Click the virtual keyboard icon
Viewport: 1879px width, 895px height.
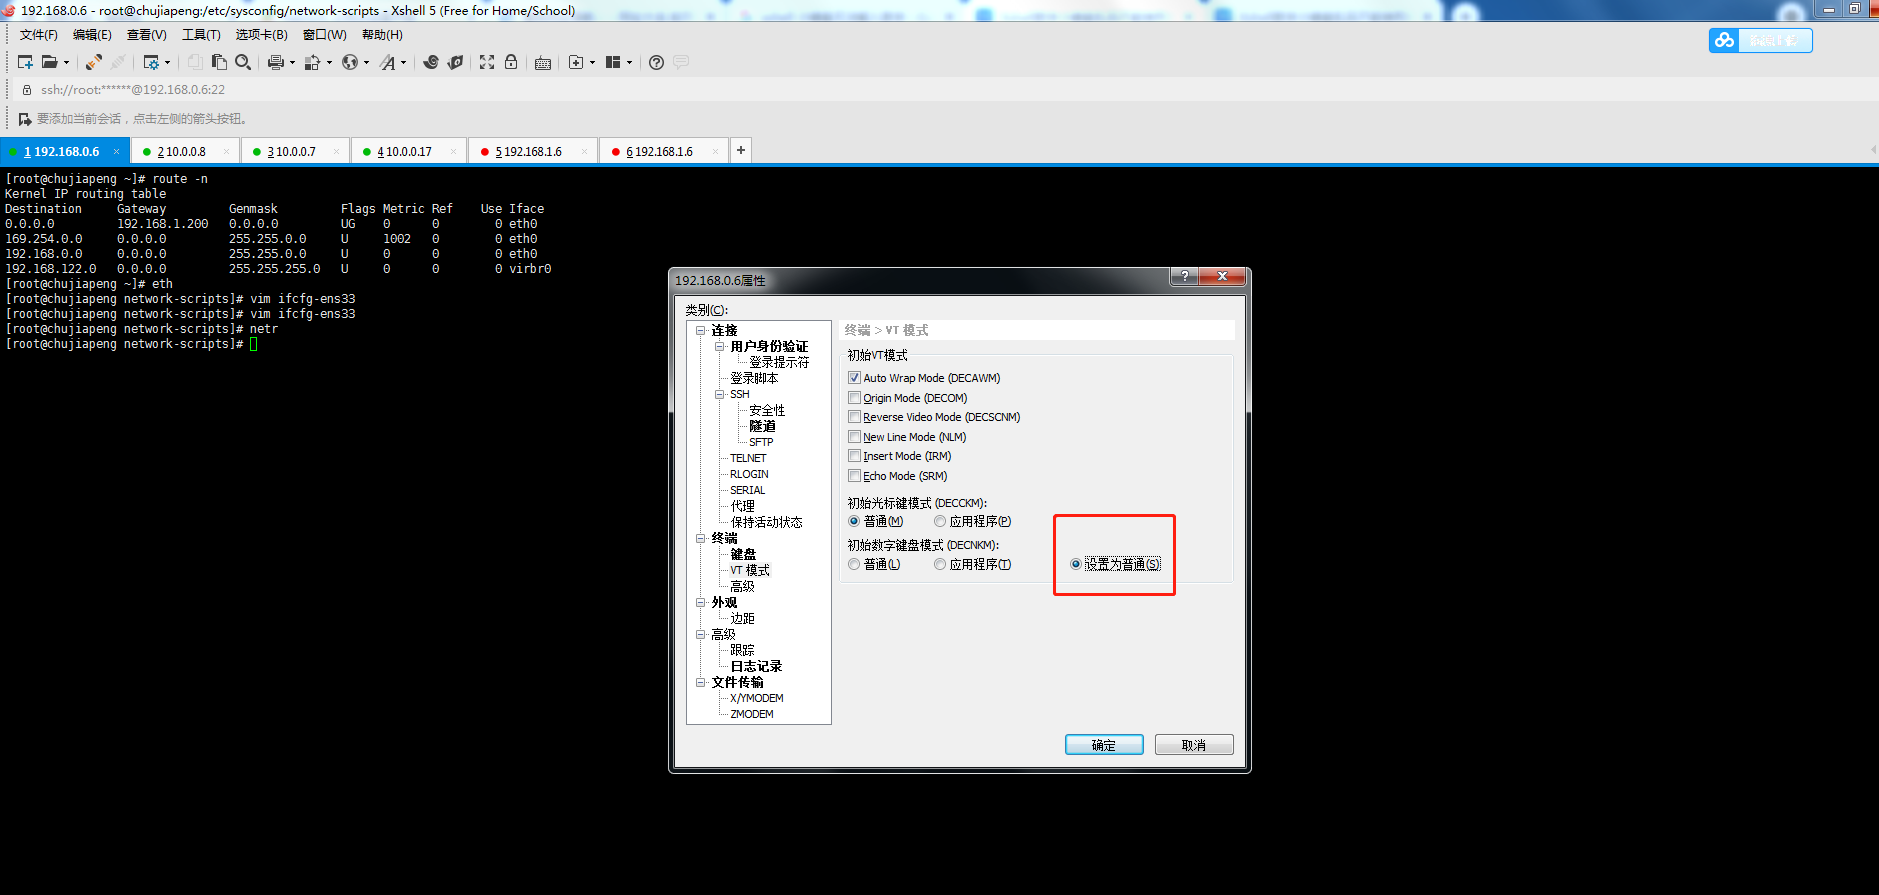coord(543,62)
